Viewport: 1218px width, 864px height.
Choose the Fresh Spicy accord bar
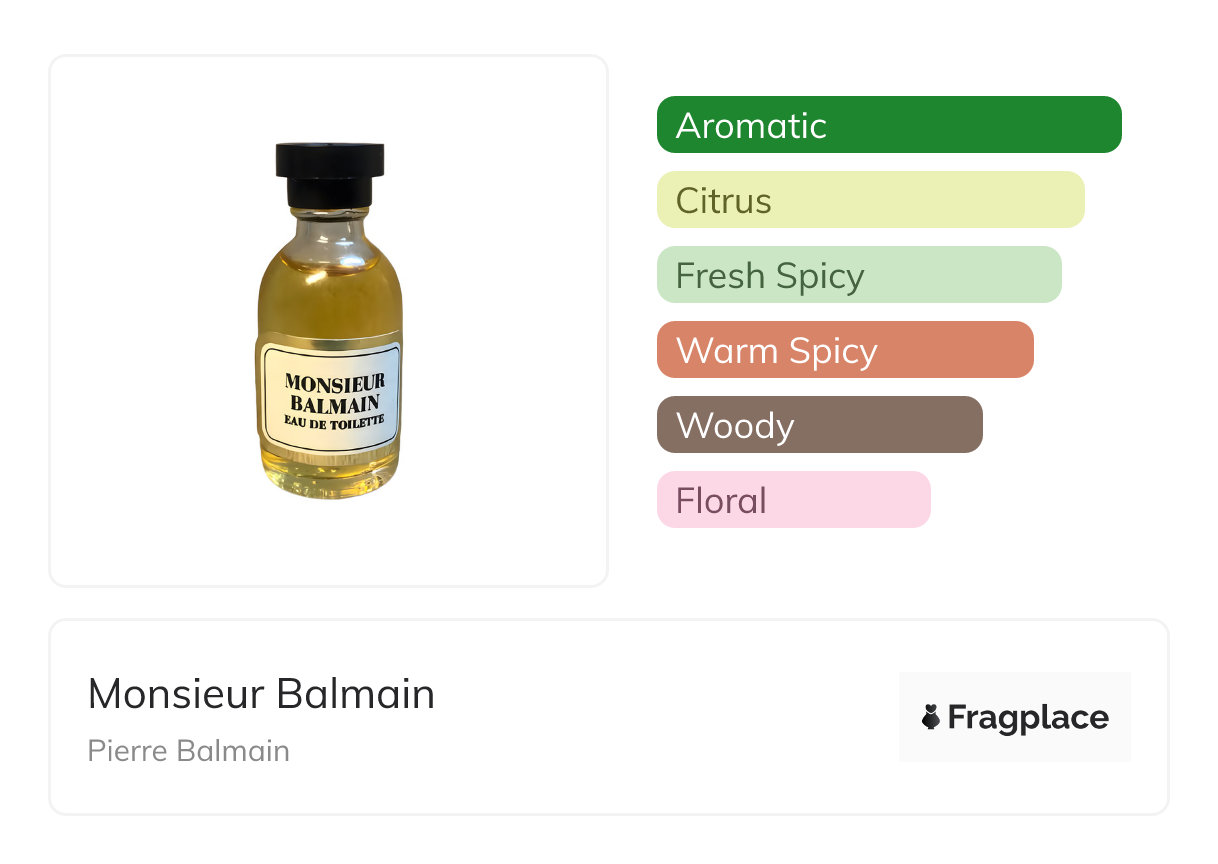point(859,275)
